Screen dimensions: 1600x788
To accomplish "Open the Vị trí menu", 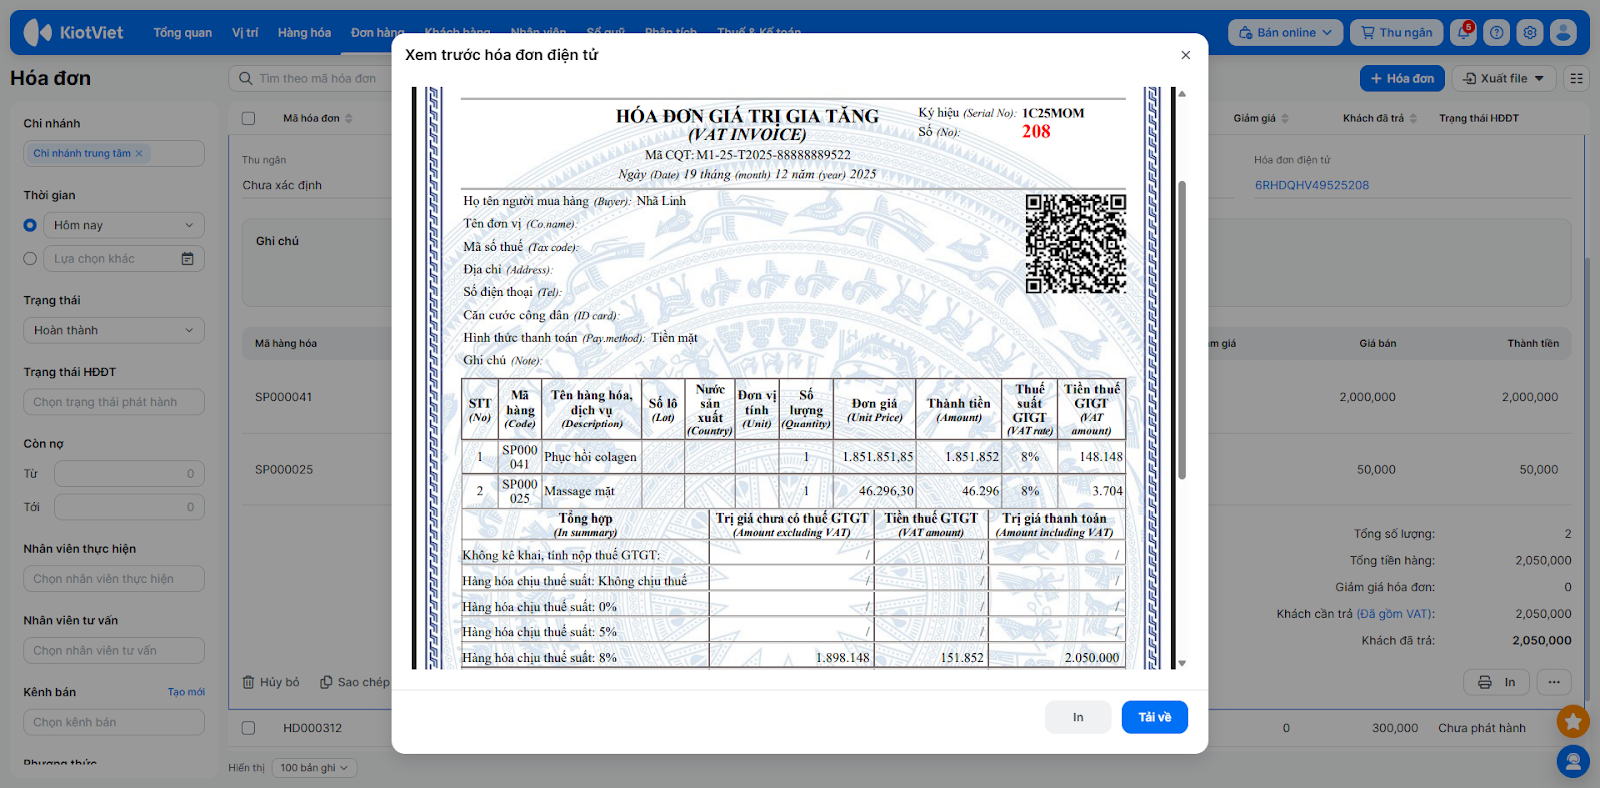I will 245,32.
